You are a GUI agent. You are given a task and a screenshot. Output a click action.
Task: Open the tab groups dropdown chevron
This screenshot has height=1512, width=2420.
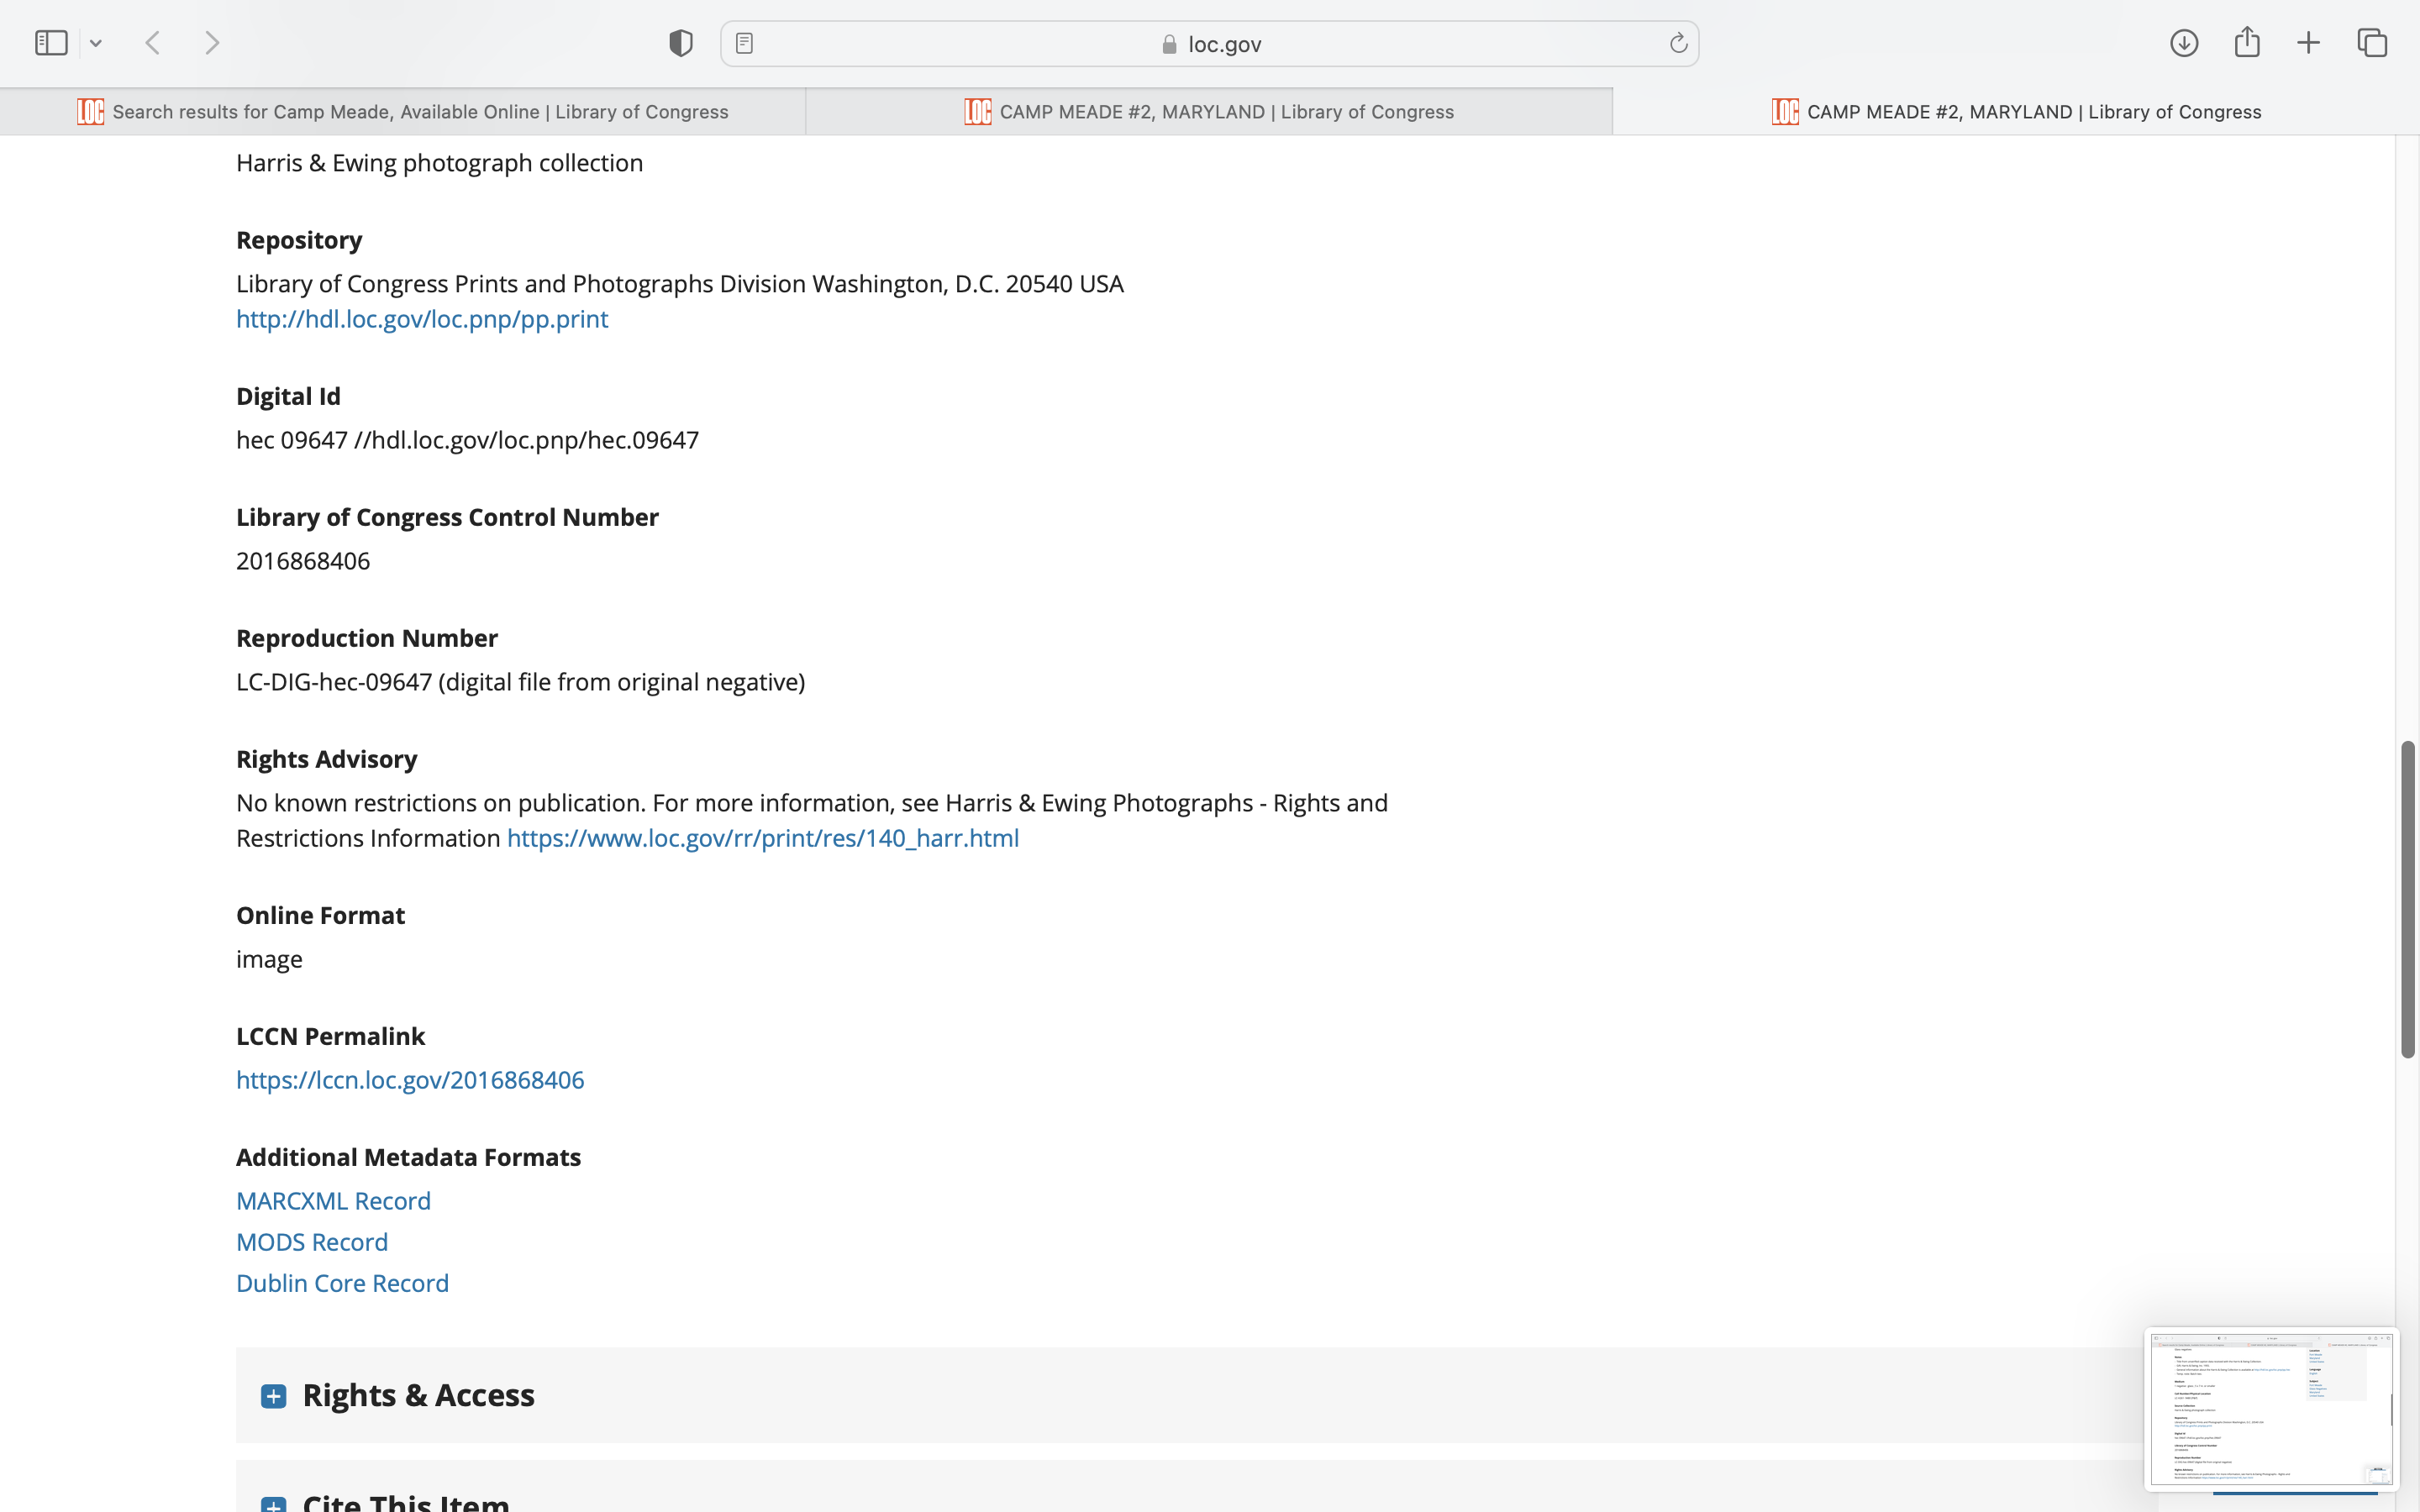point(96,43)
